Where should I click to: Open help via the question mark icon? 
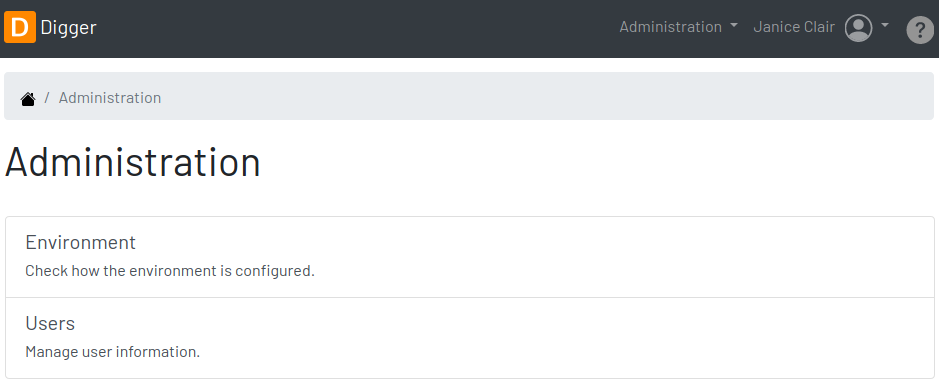[x=920, y=30]
